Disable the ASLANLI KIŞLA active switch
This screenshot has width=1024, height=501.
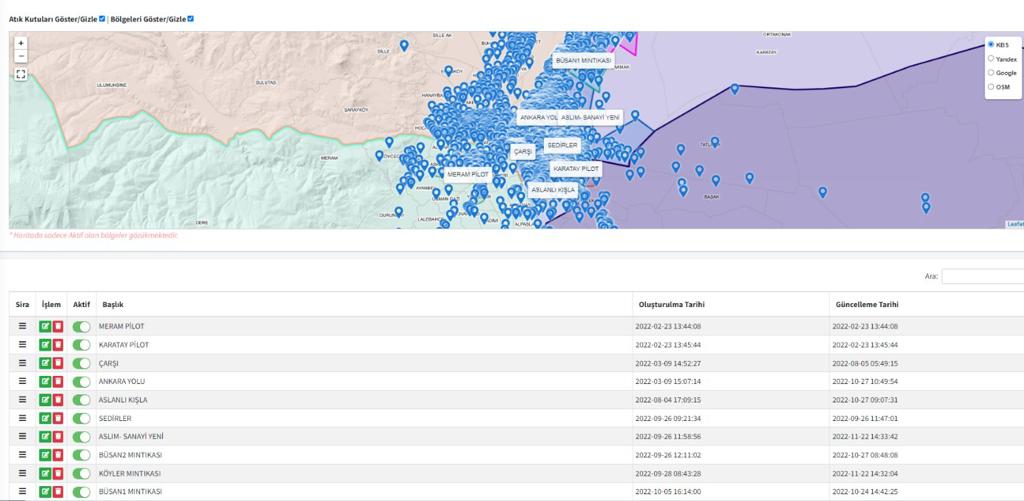pos(81,400)
